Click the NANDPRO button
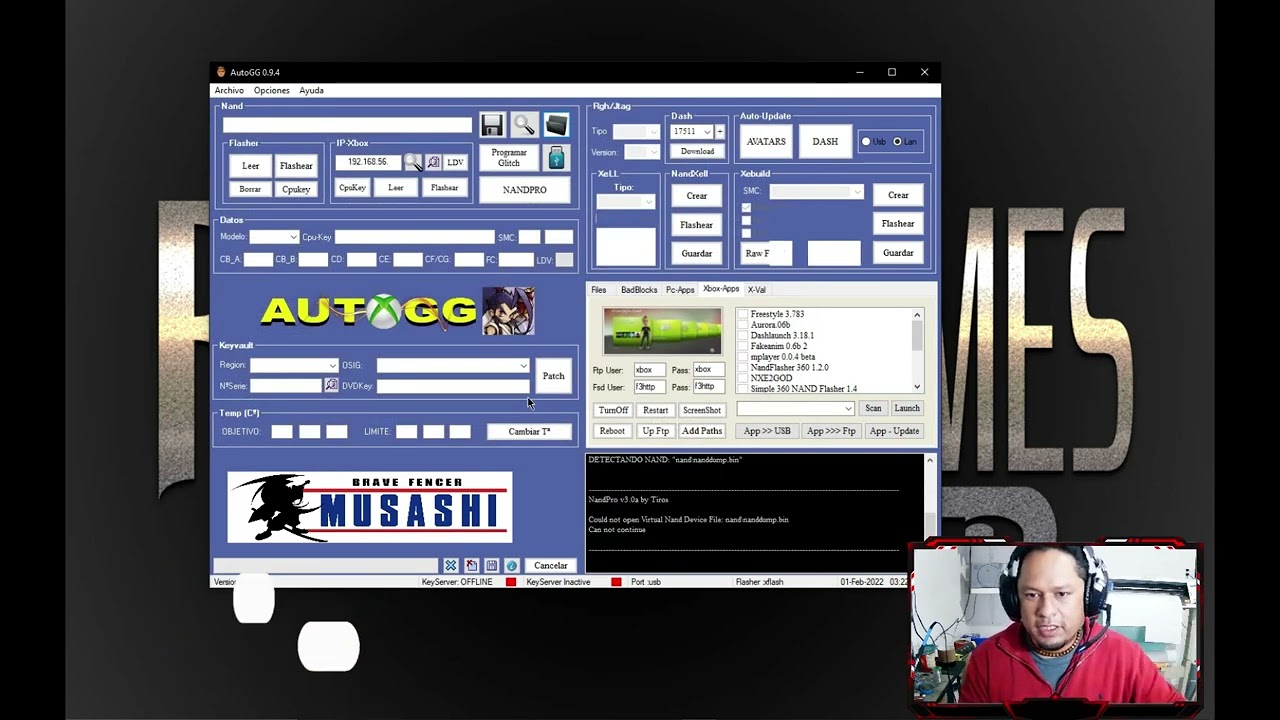Screen dimensions: 1280x720 click(x=525, y=190)
